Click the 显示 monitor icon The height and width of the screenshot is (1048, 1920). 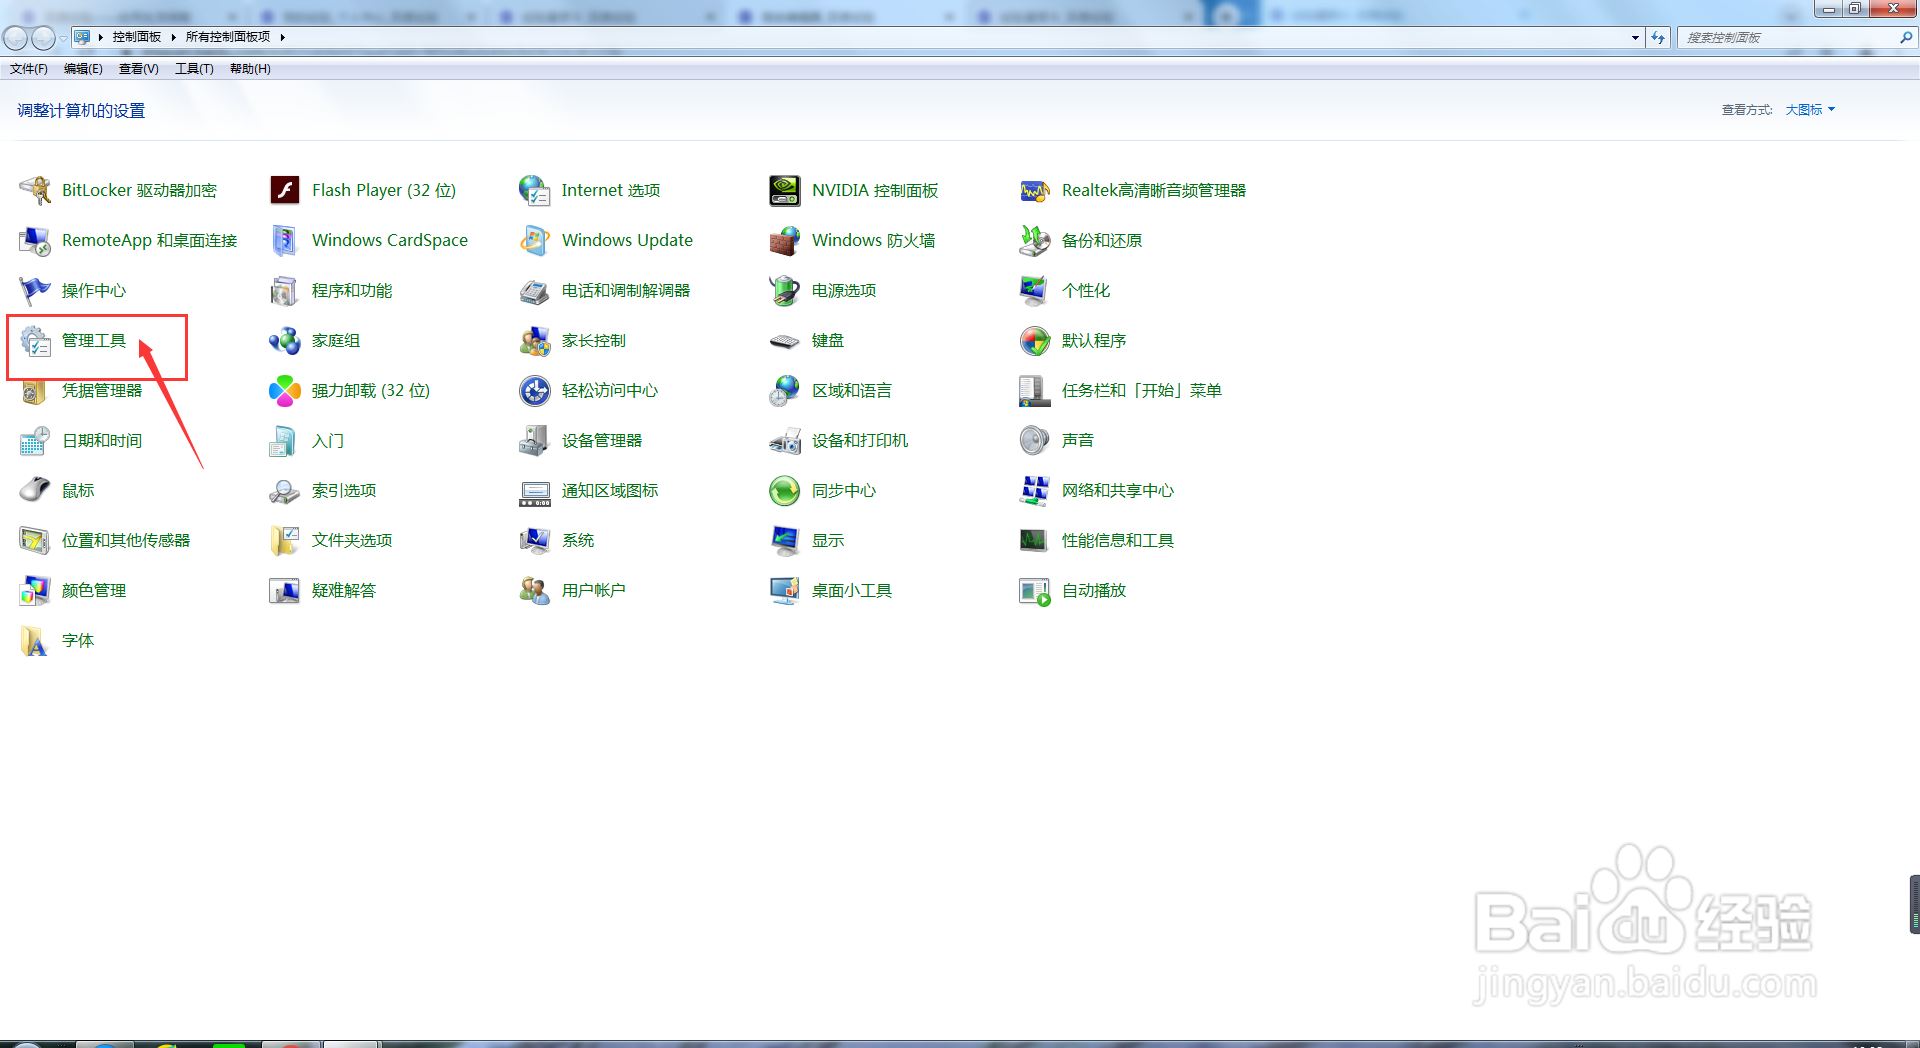click(x=785, y=540)
